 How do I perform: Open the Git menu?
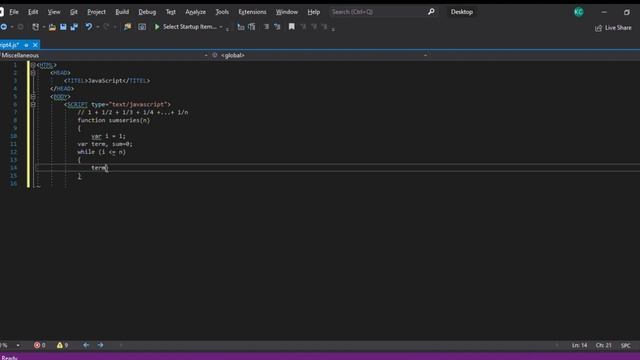pos(73,12)
